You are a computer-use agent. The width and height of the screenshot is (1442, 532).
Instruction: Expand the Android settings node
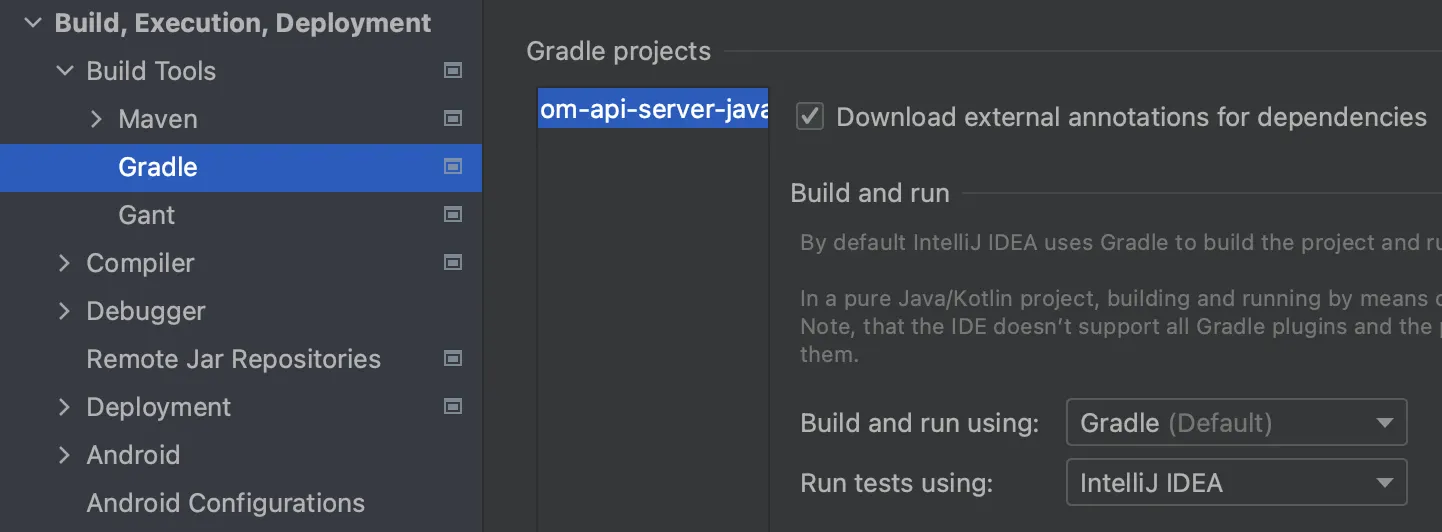click(65, 455)
